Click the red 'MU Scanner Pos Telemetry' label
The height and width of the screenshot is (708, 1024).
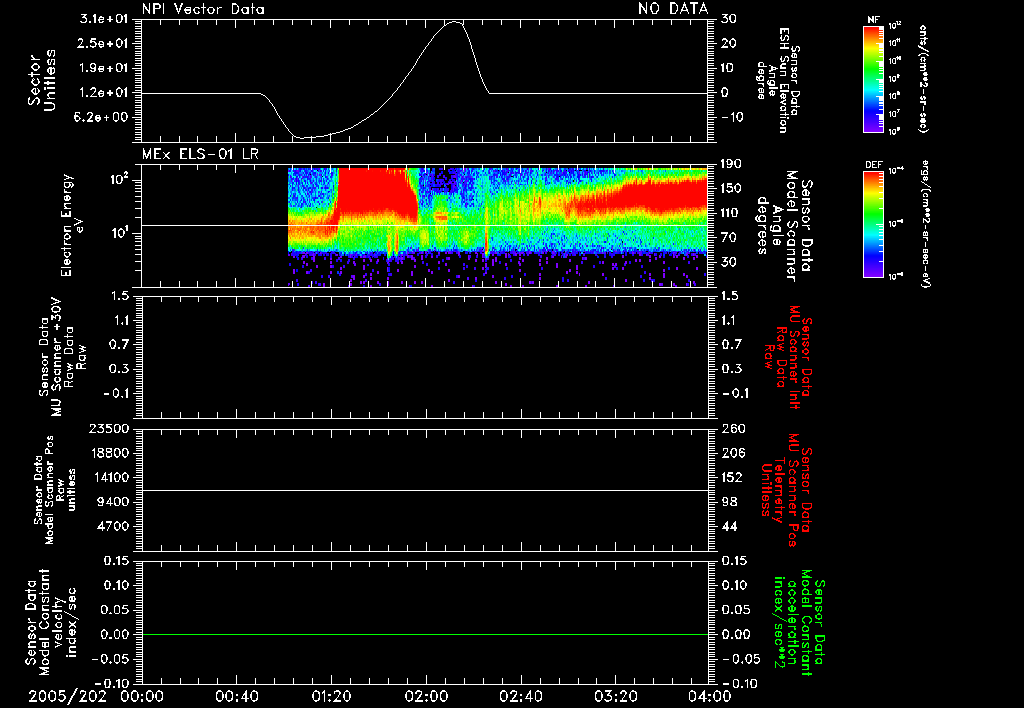pos(786,491)
